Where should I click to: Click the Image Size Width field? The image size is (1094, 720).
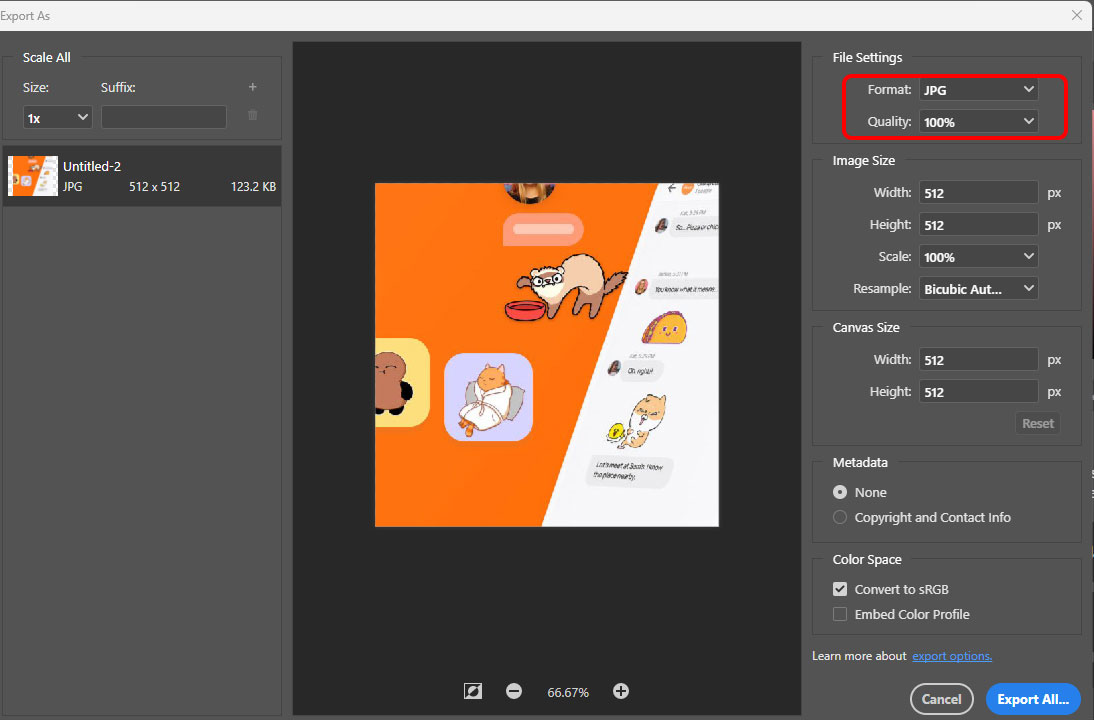click(x=978, y=193)
